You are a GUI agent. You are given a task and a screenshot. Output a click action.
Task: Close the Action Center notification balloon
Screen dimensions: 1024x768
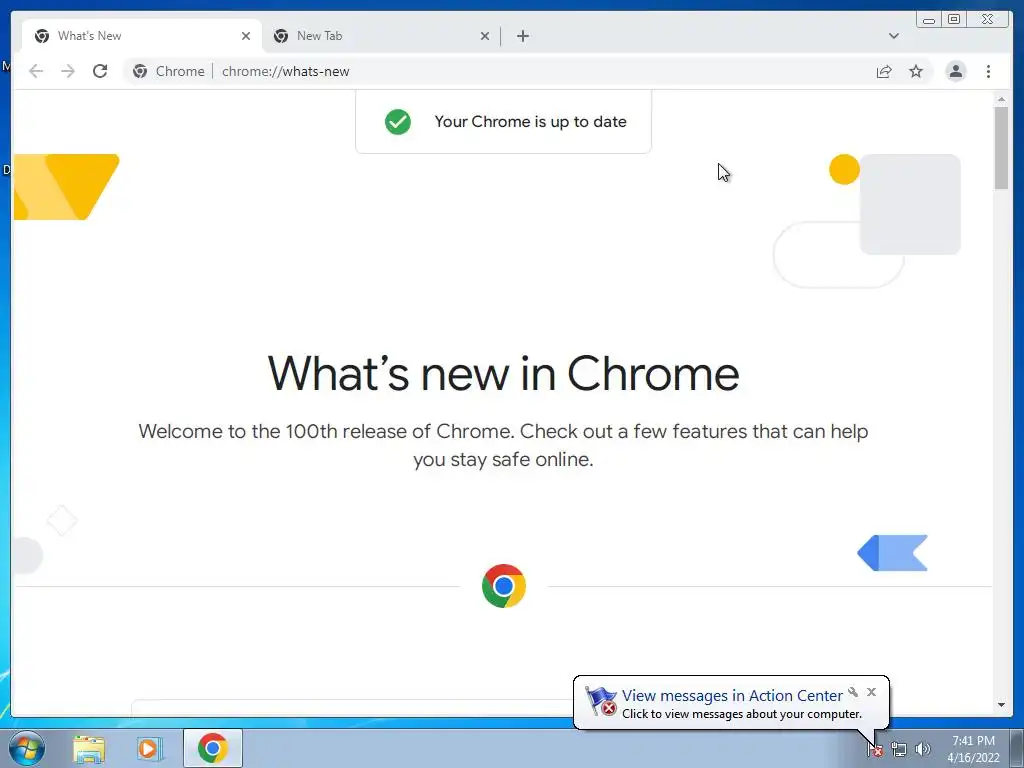click(x=871, y=692)
